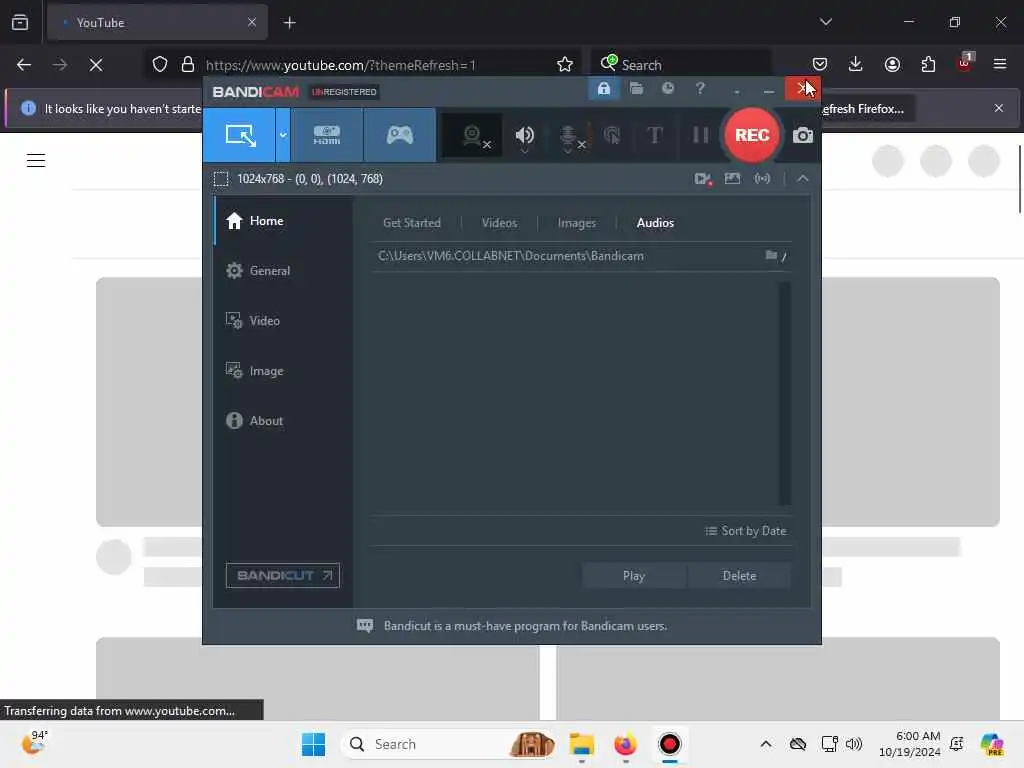Open Home section in Bandicam sidebar

tap(283, 221)
